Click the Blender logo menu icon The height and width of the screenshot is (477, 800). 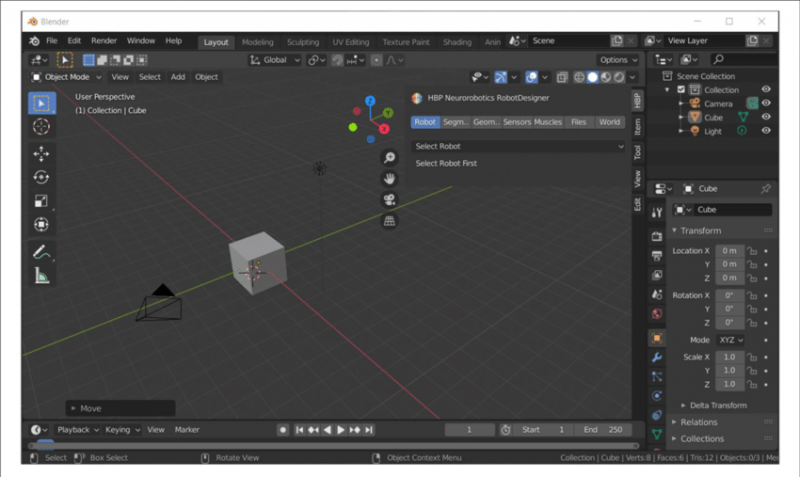pos(34,41)
